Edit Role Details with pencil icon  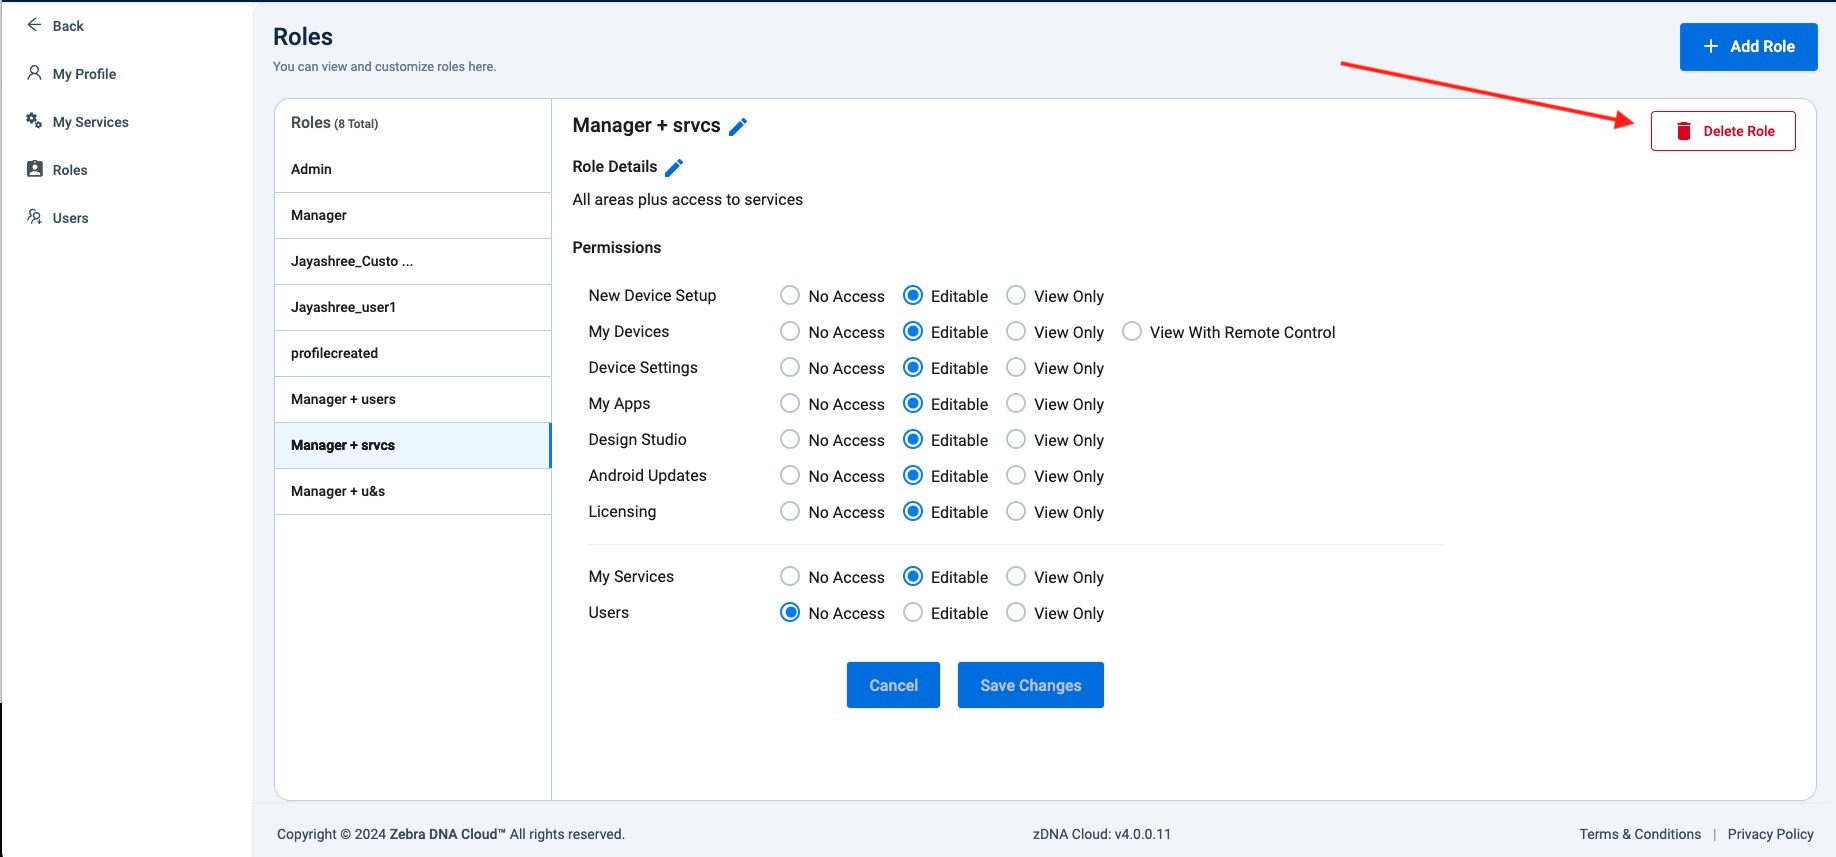coord(674,167)
